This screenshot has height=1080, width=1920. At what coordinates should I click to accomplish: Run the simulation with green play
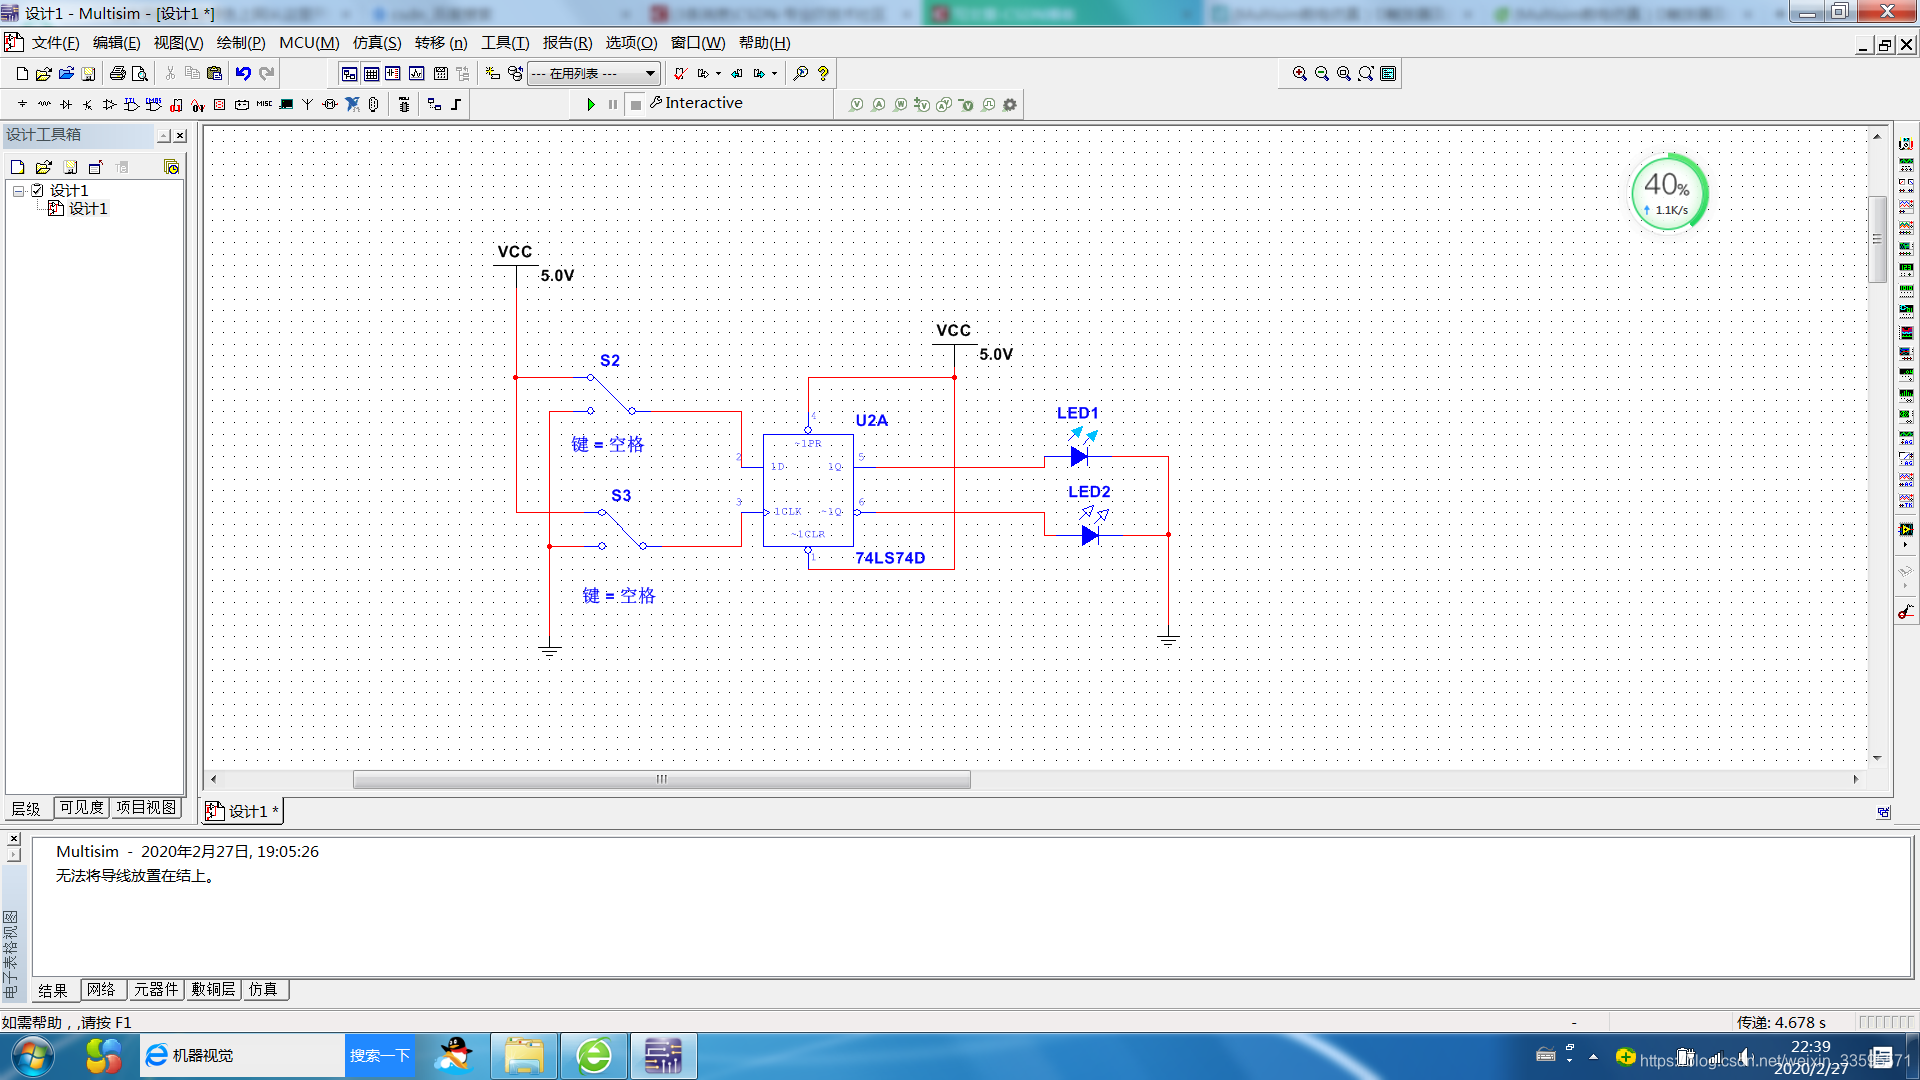(590, 104)
